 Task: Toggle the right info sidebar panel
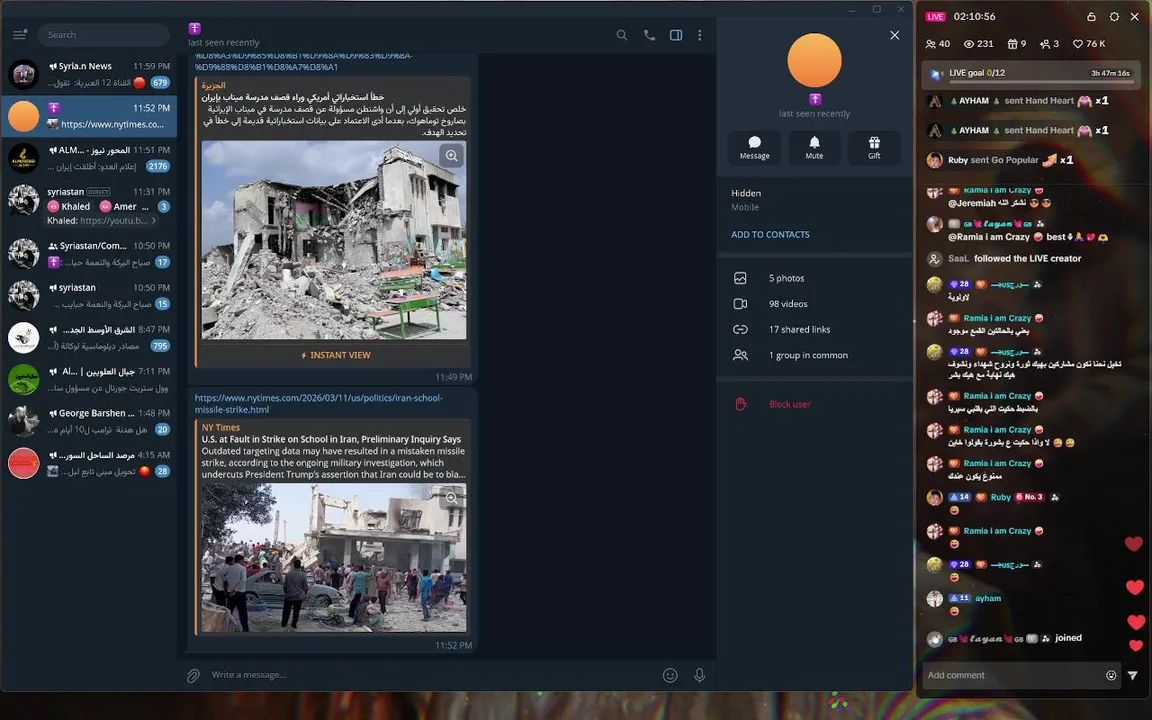pyautogui.click(x=676, y=35)
